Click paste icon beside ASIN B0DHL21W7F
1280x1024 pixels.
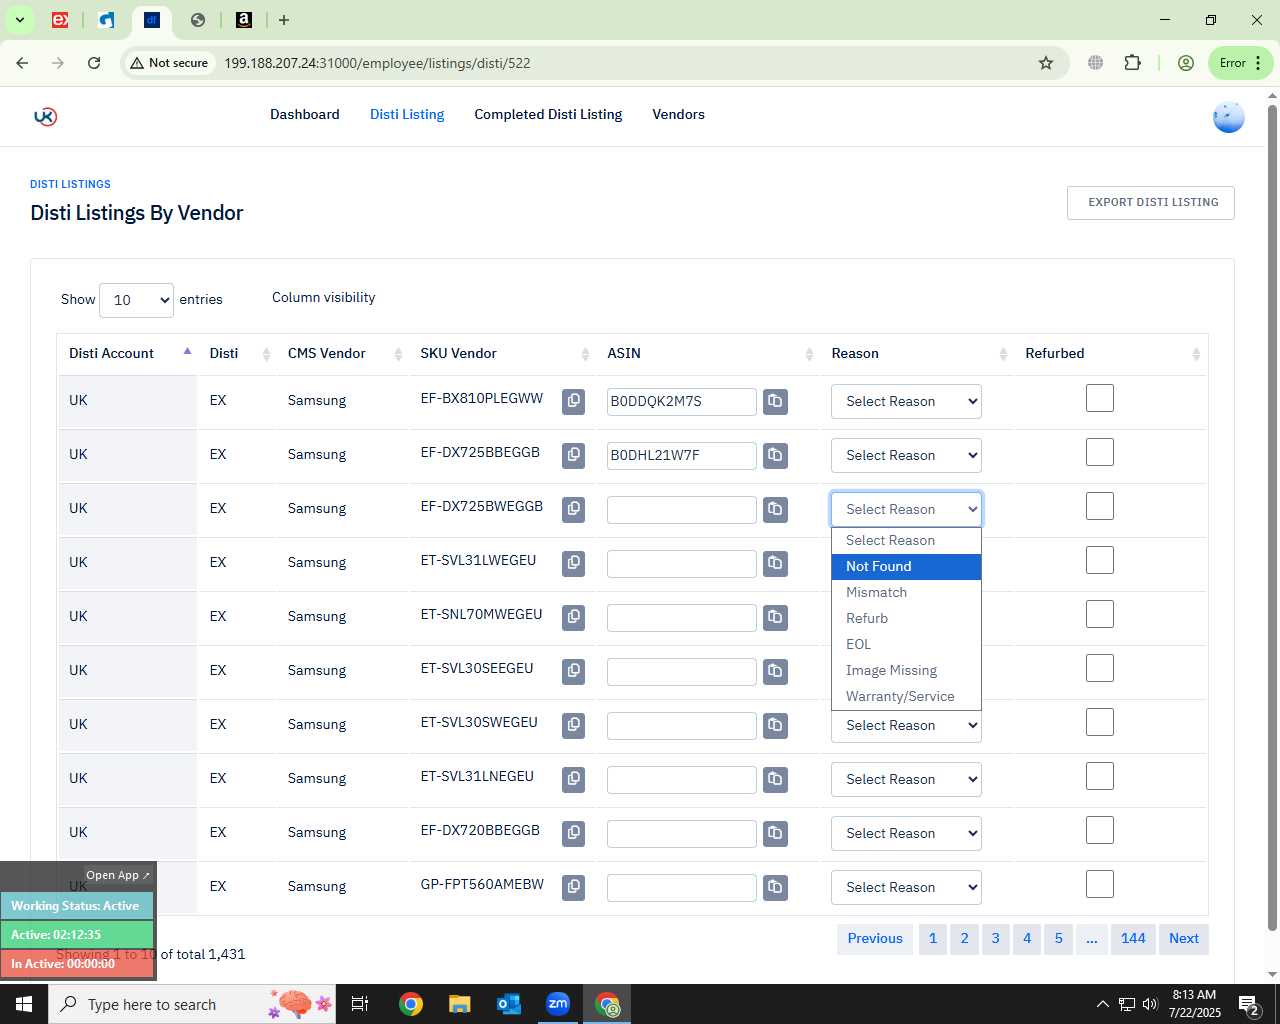tap(775, 455)
